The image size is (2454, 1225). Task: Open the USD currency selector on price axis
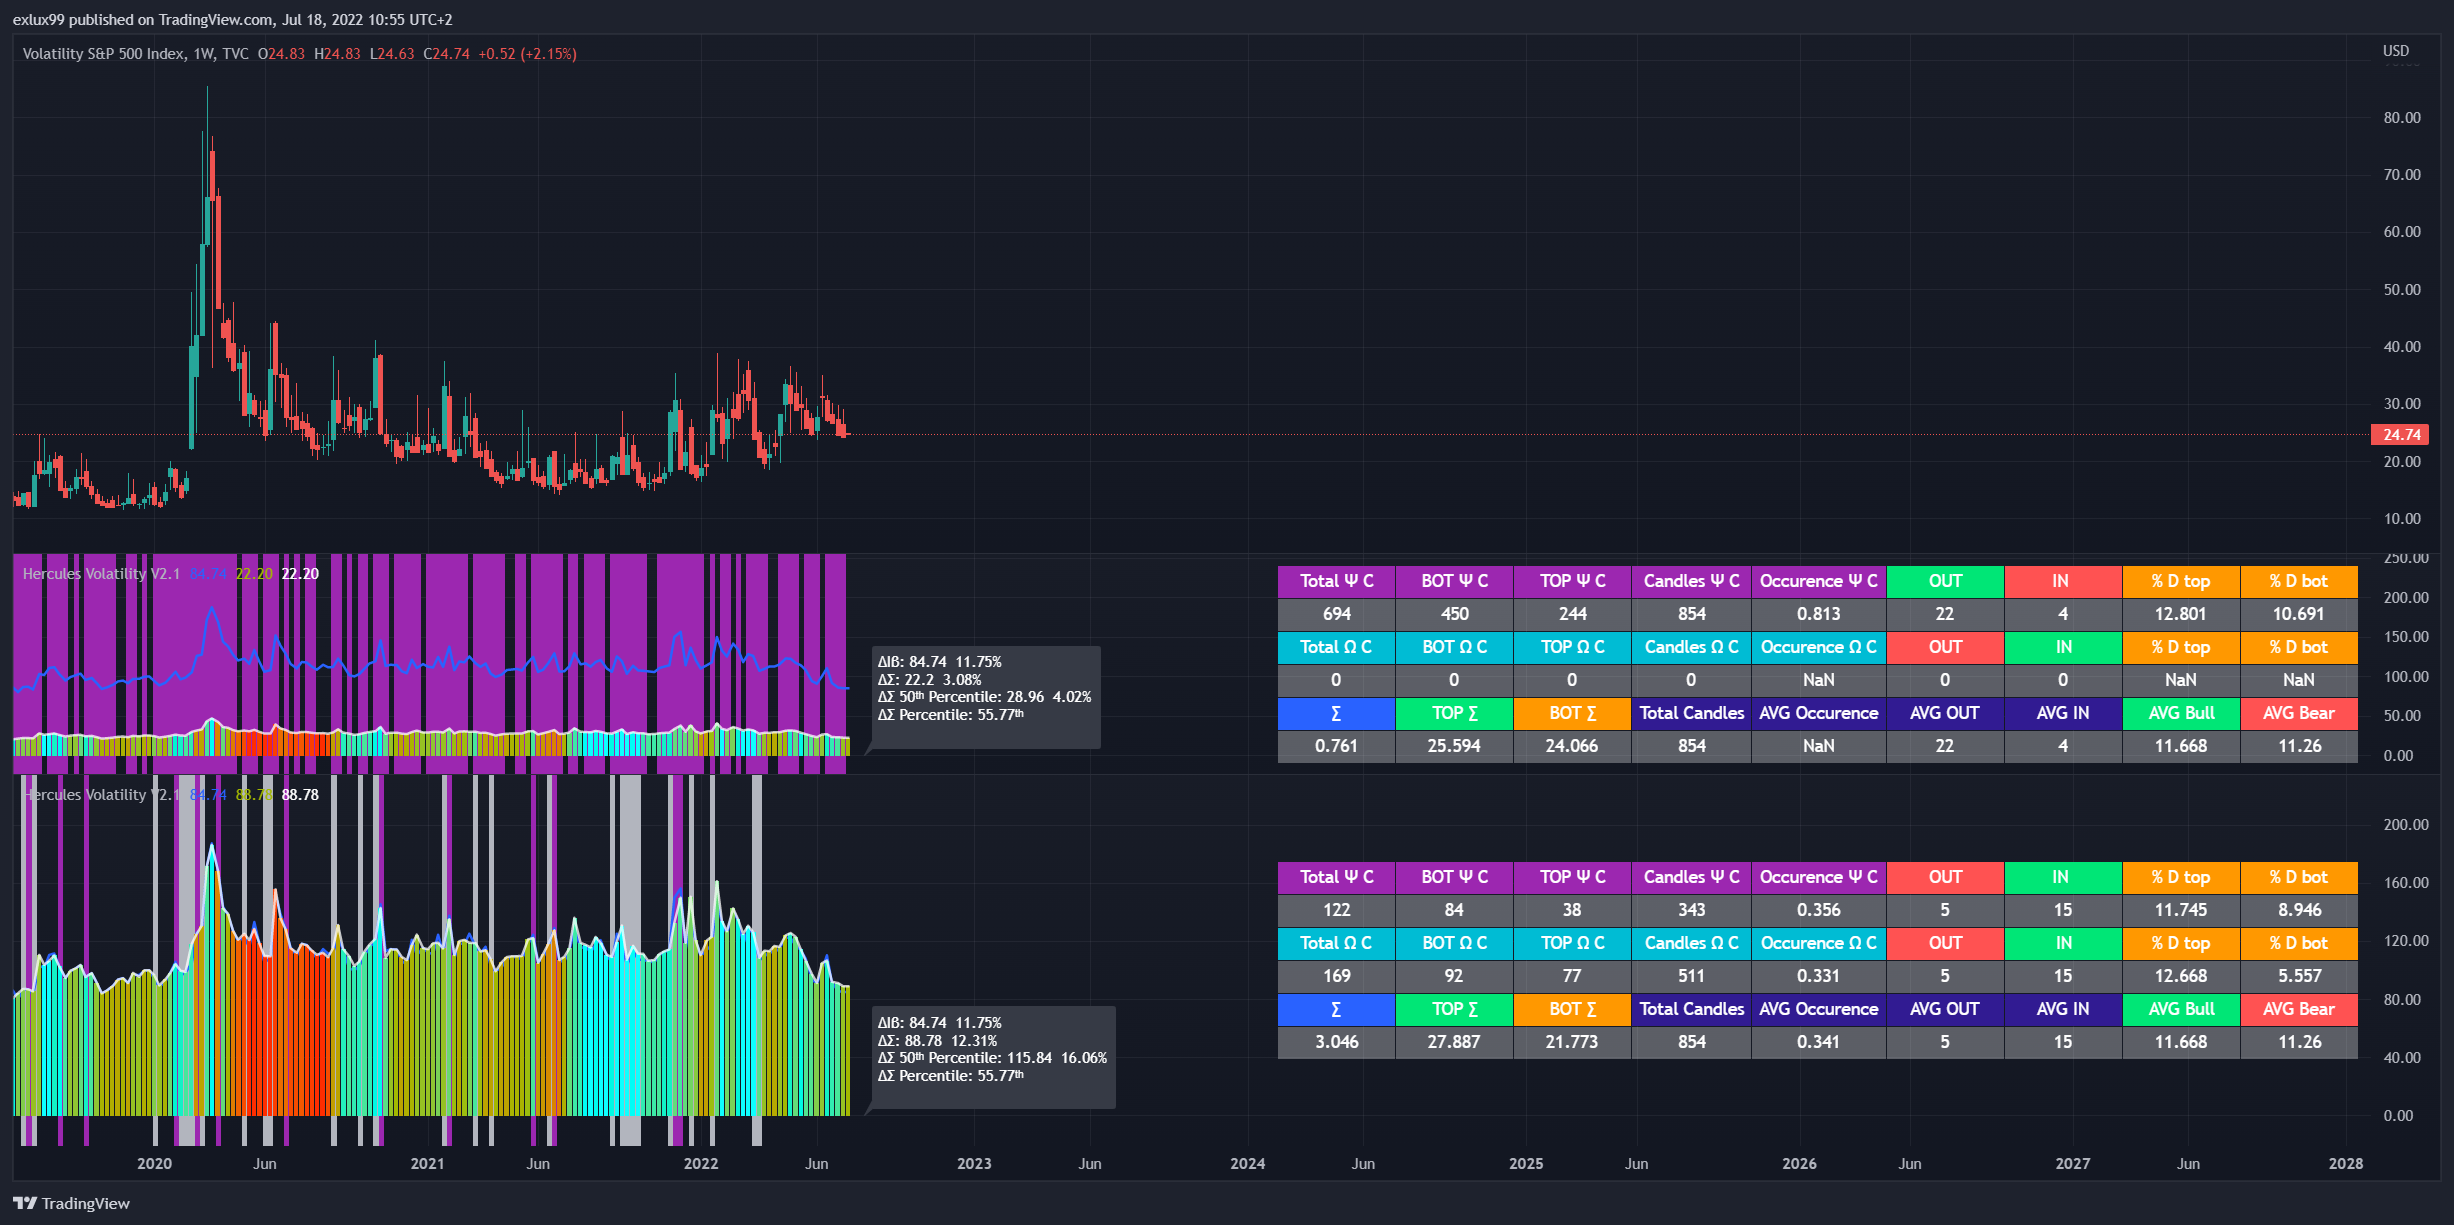(x=2395, y=51)
